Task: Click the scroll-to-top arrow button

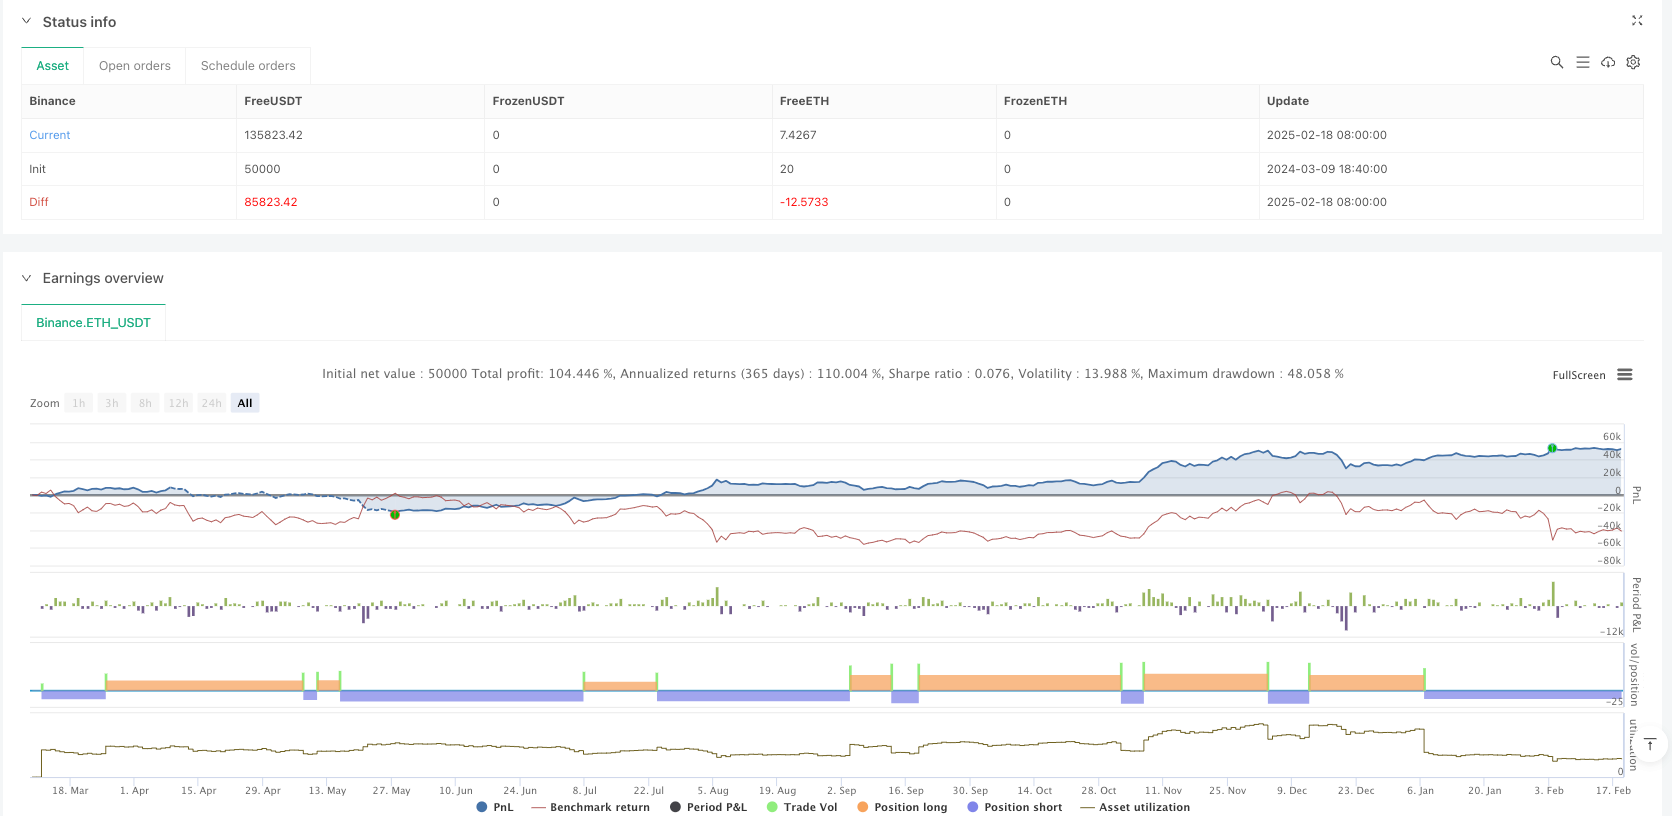Action: point(1650,745)
